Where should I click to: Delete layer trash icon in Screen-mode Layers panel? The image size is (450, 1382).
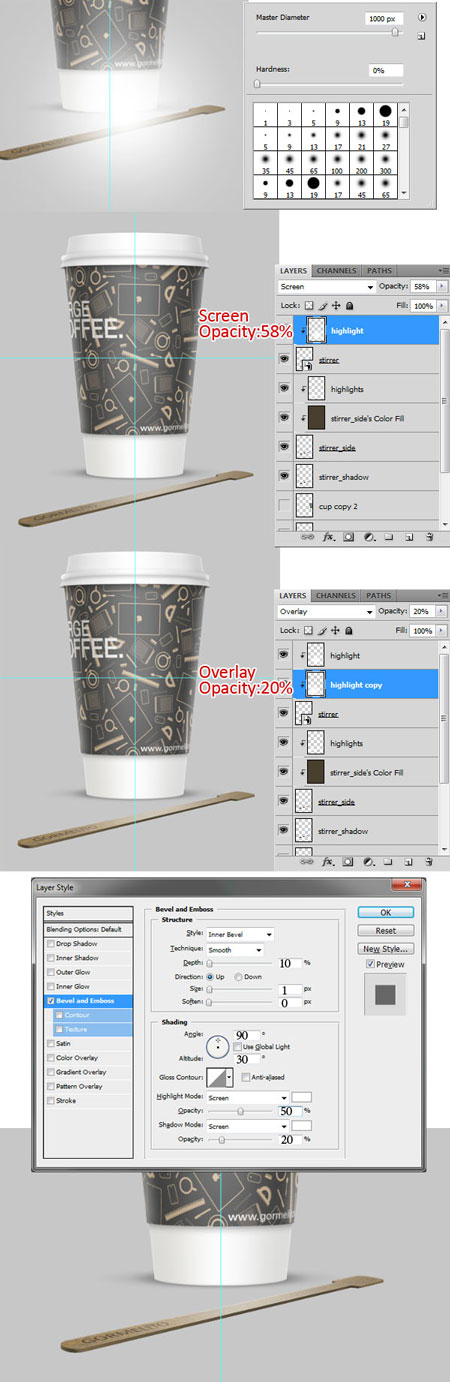click(428, 537)
